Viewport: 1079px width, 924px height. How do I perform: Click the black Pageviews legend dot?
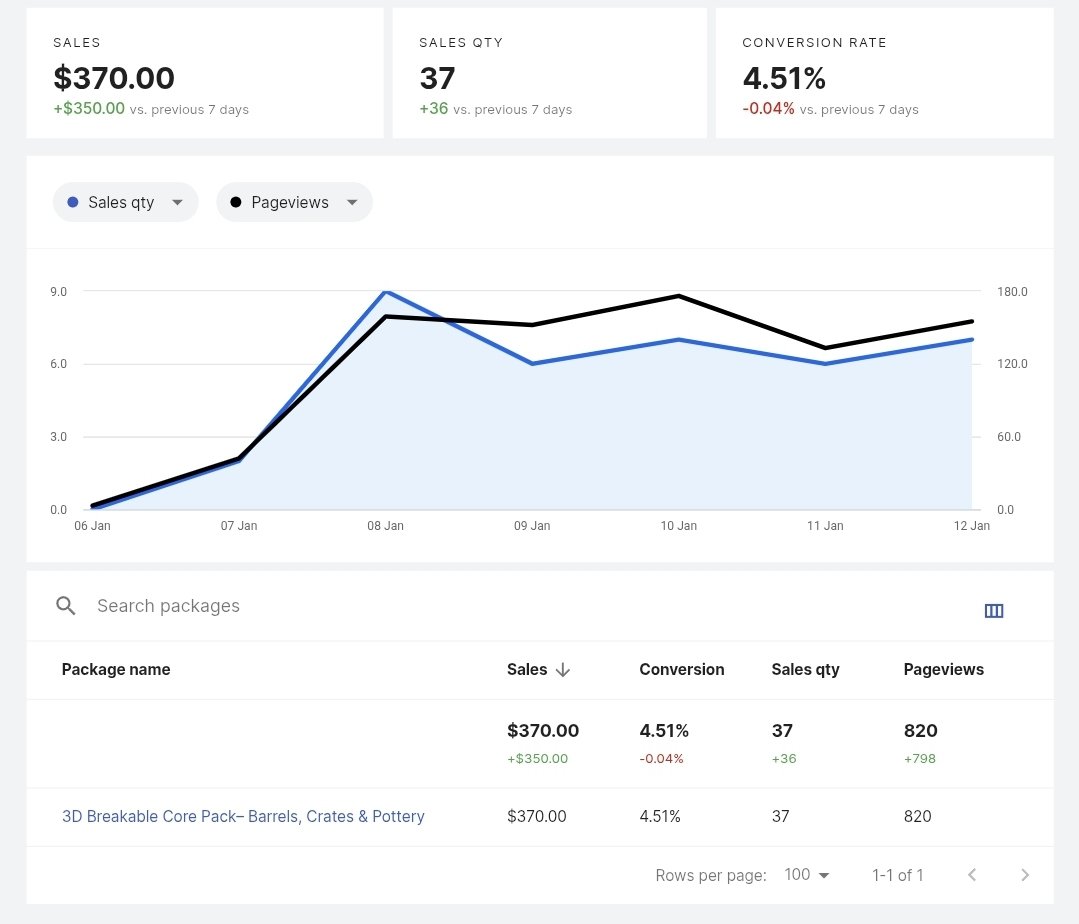[x=235, y=202]
